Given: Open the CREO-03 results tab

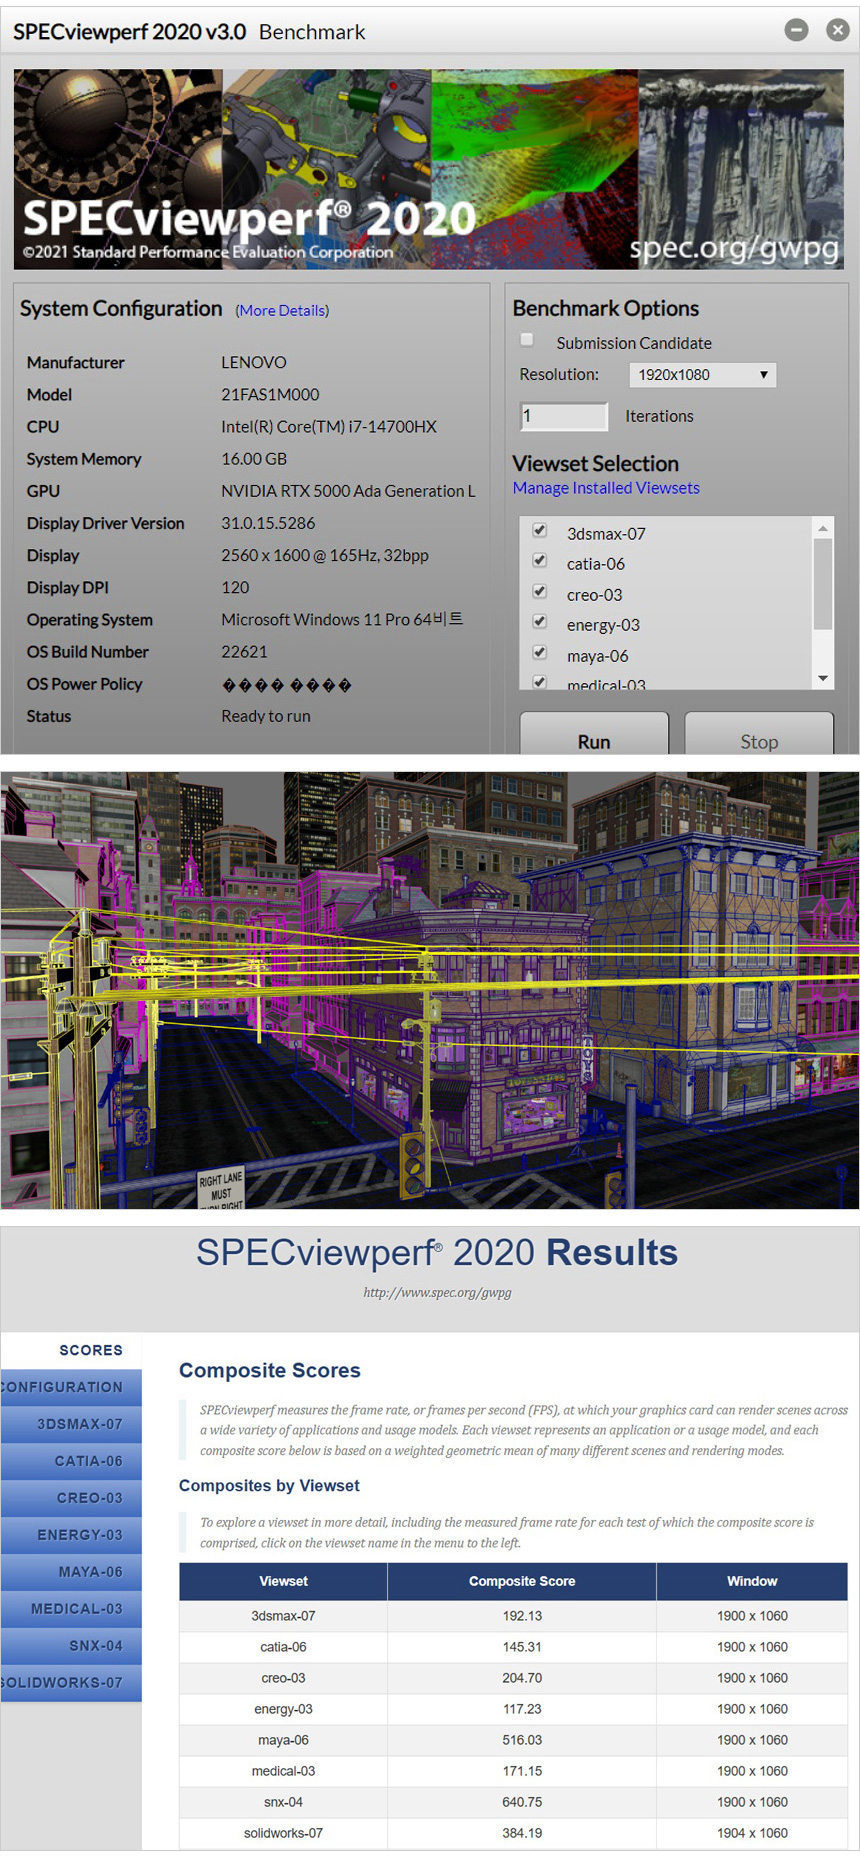Looking at the screenshot, I should 72,1498.
